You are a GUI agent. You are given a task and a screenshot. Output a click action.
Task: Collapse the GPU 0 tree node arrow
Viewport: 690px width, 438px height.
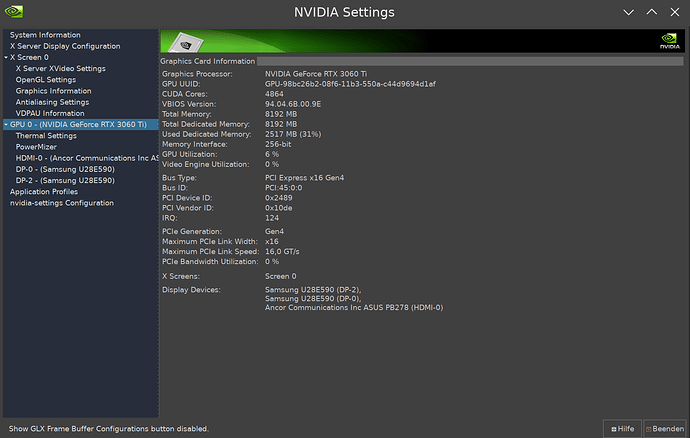tap(6, 125)
